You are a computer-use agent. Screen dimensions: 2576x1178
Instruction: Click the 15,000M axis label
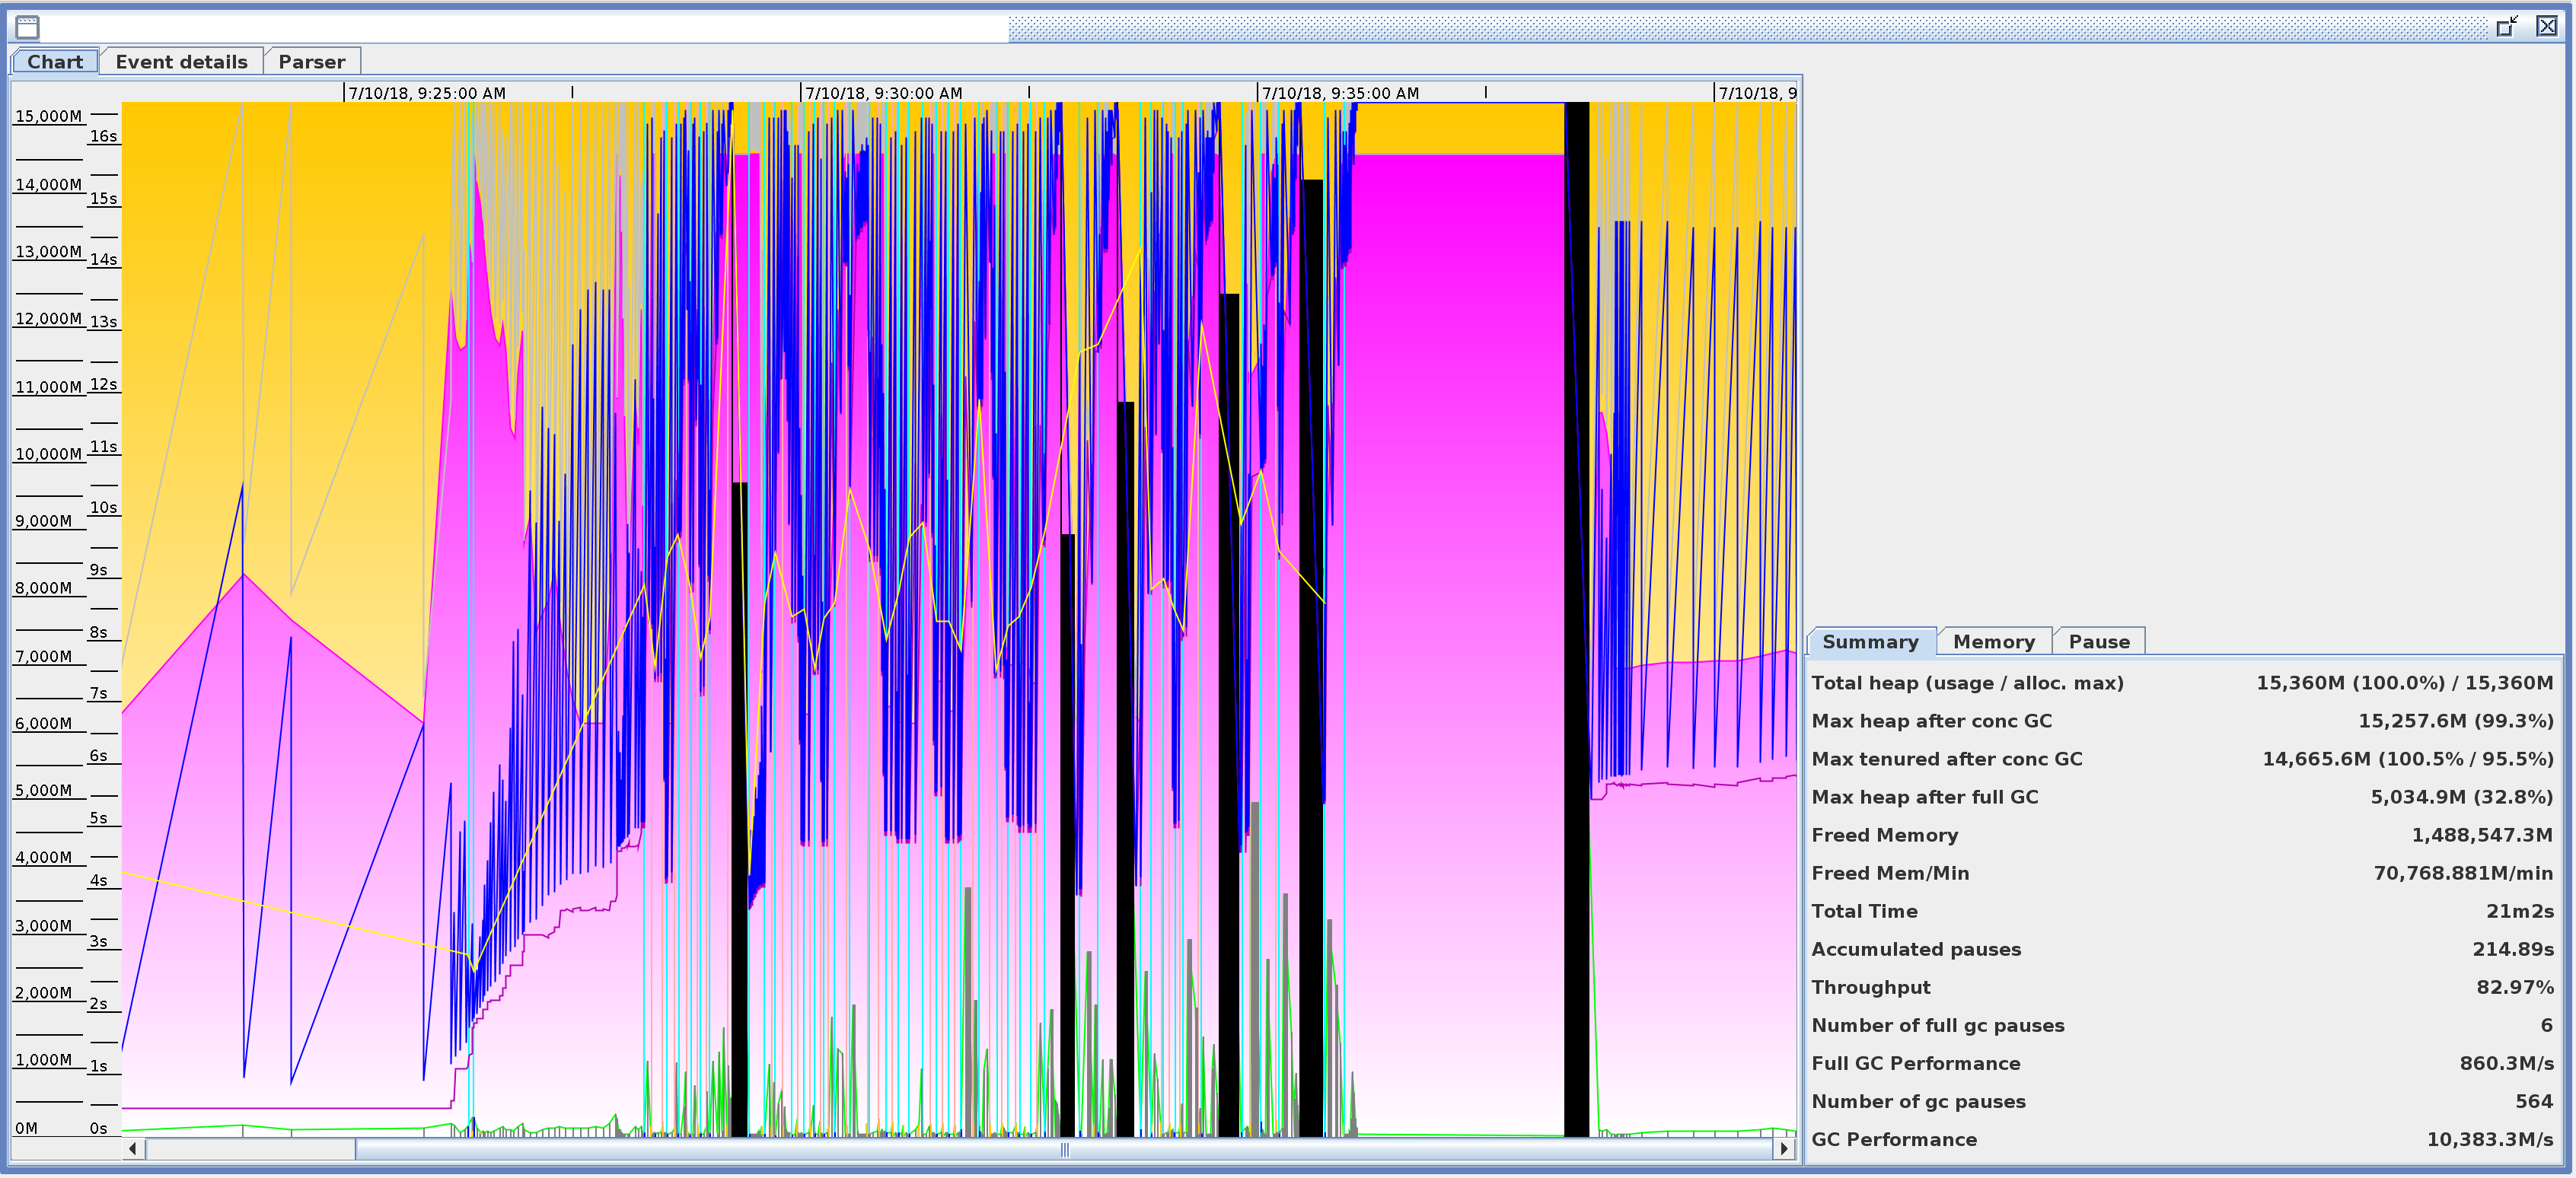click(48, 116)
